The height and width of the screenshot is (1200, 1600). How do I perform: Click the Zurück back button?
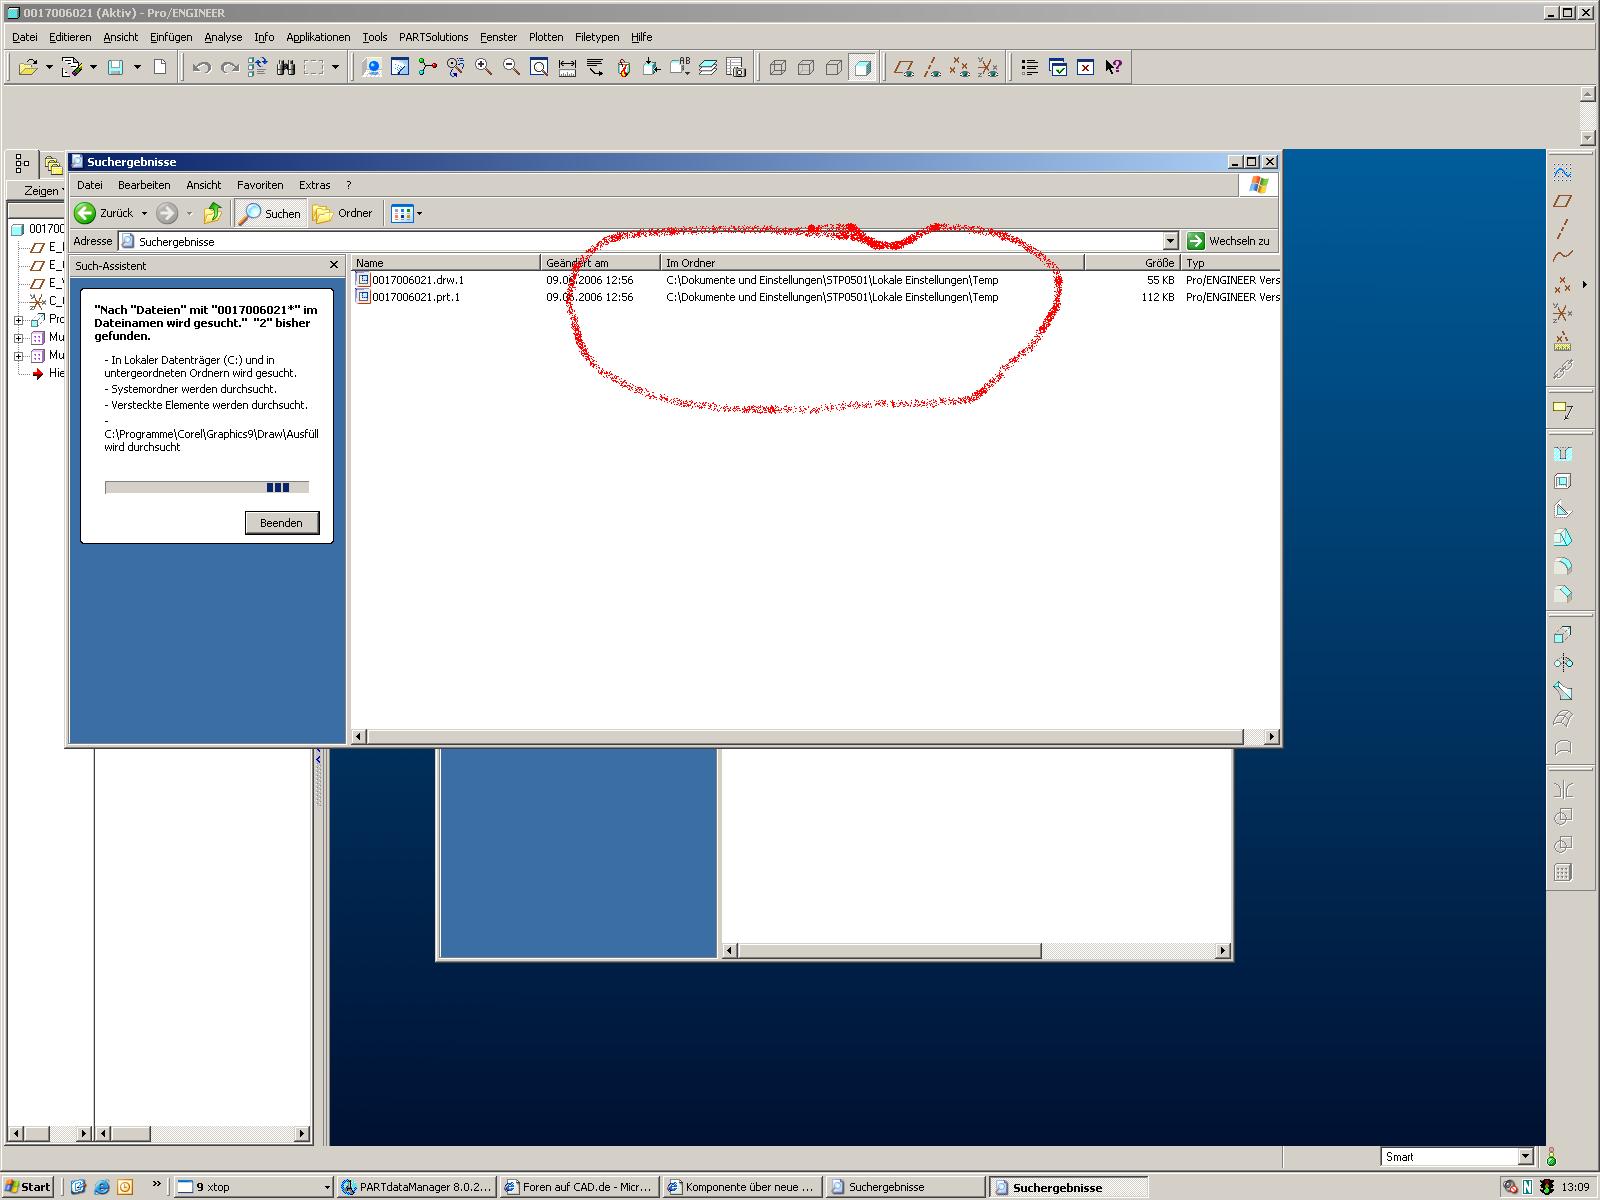pos(105,213)
